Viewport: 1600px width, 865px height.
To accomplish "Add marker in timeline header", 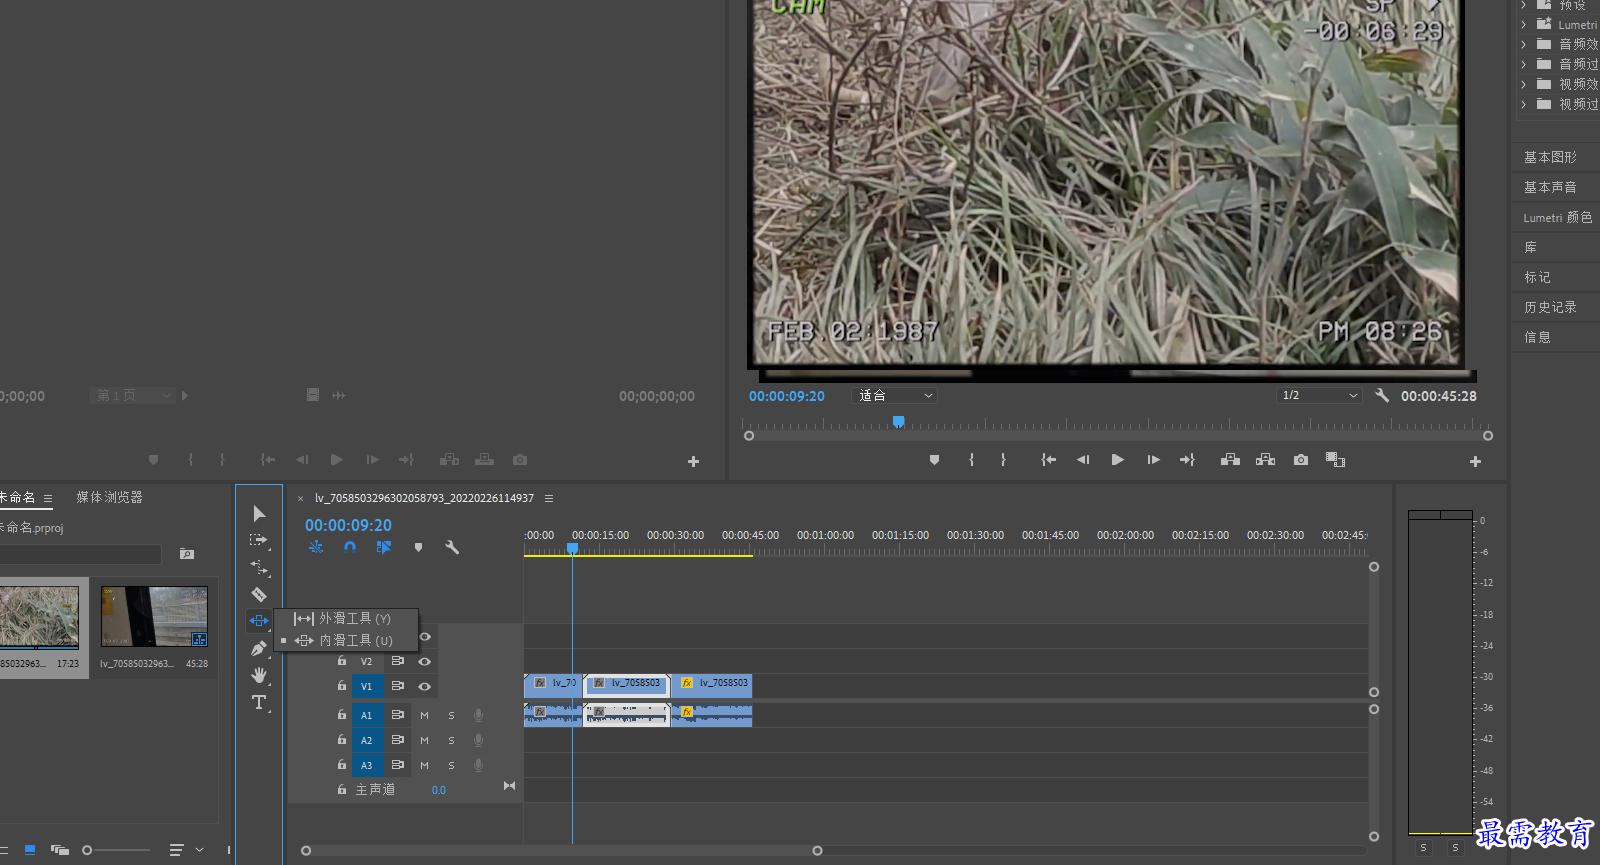I will click(x=418, y=547).
